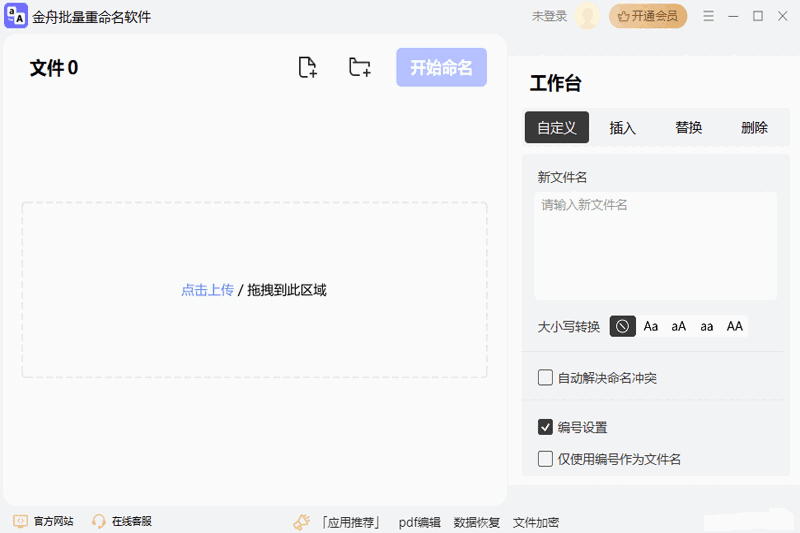The width and height of the screenshot is (800, 533).
Task: Maximize the application window
Action: tap(758, 16)
